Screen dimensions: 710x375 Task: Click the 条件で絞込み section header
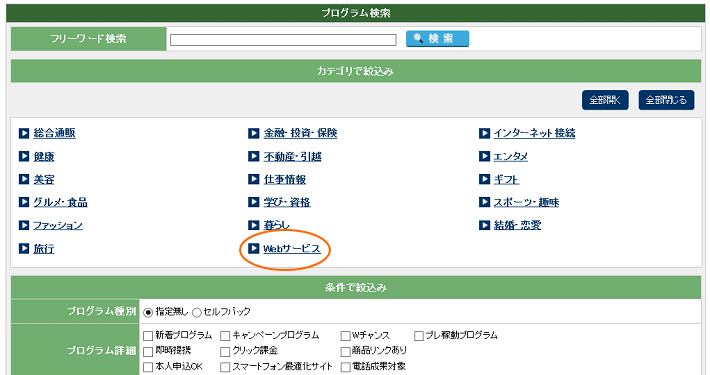coord(355,288)
